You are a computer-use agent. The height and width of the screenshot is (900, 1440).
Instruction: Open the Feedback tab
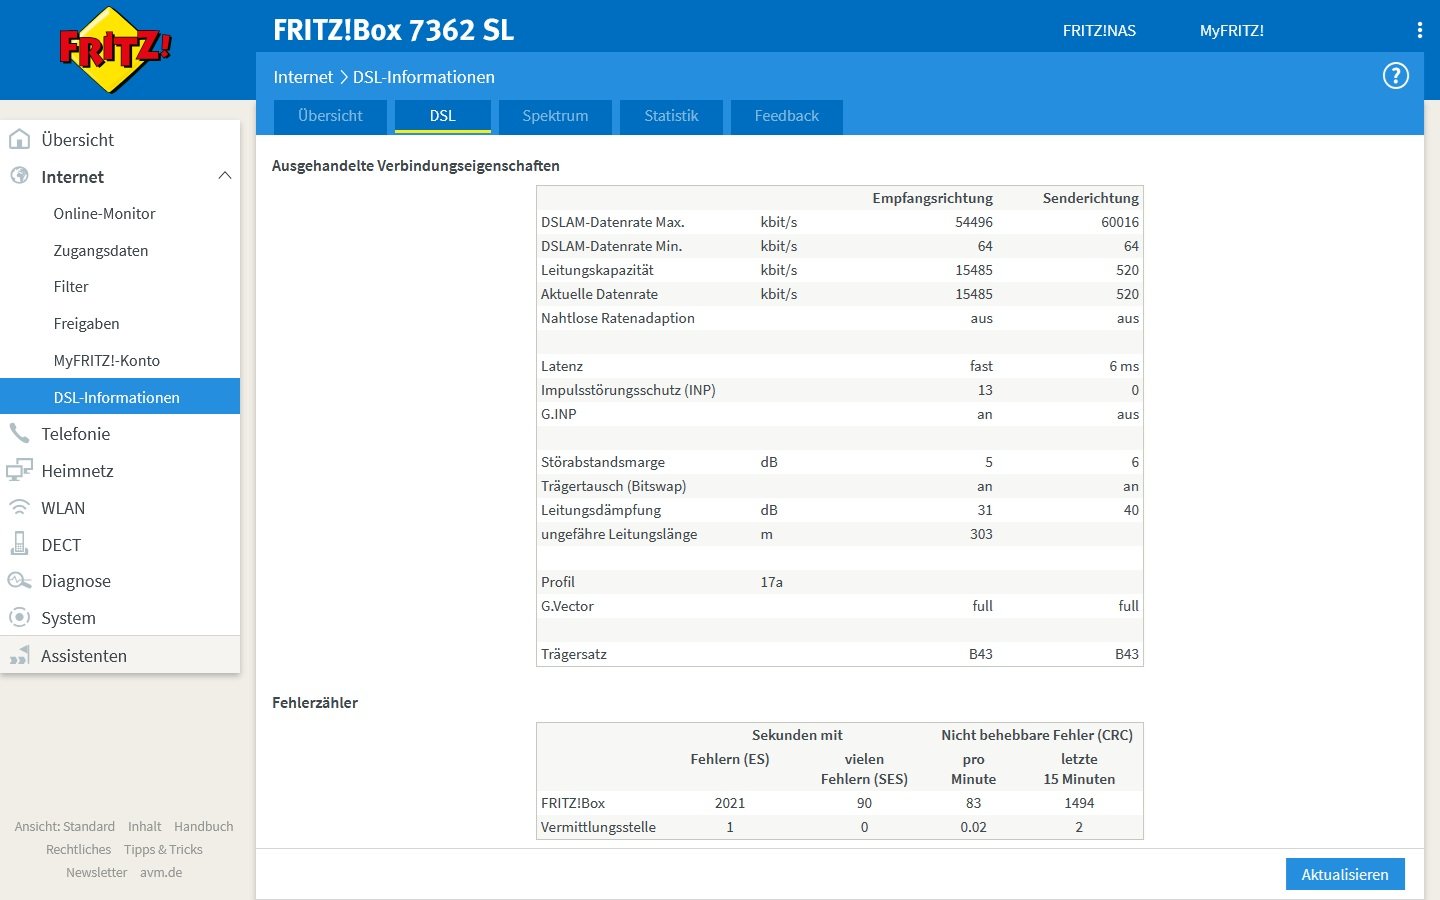tap(787, 116)
